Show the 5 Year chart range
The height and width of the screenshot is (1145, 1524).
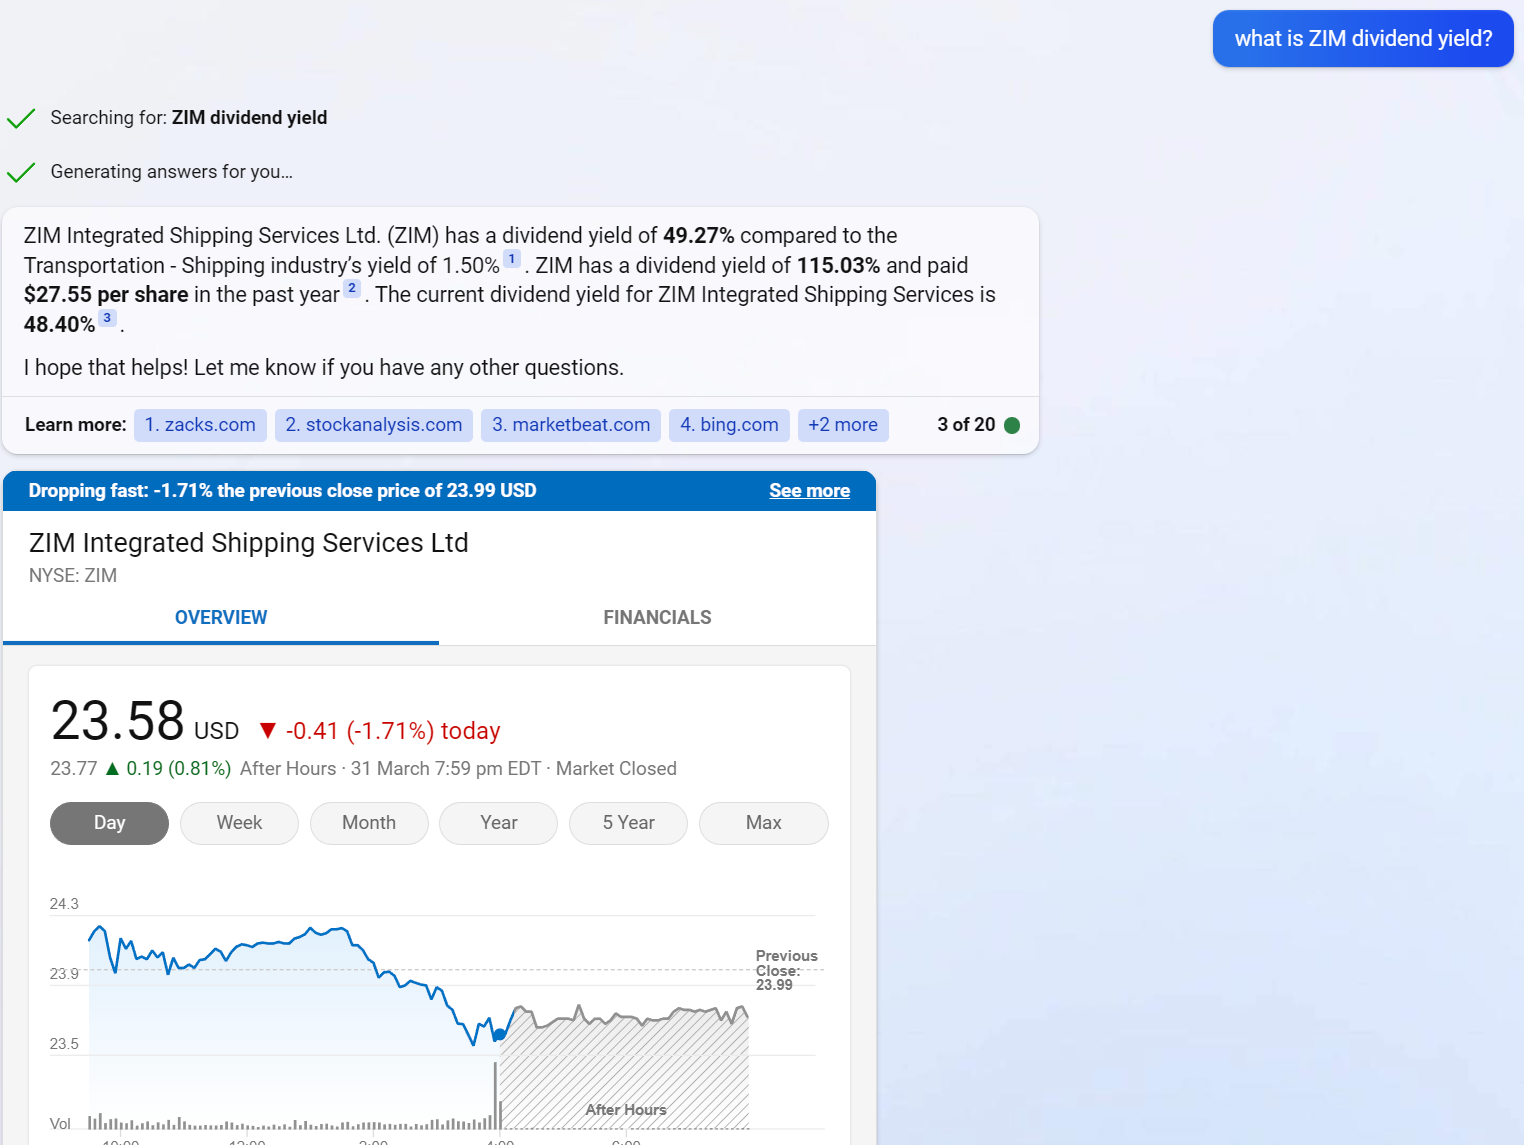click(x=628, y=823)
